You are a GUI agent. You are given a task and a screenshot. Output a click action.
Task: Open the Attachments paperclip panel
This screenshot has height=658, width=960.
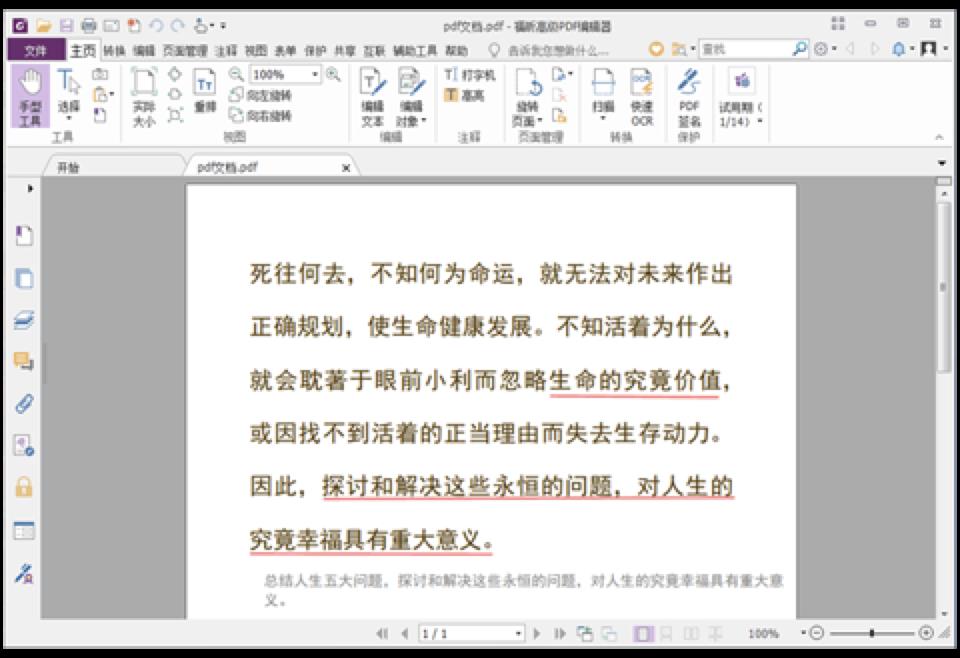[x=24, y=404]
